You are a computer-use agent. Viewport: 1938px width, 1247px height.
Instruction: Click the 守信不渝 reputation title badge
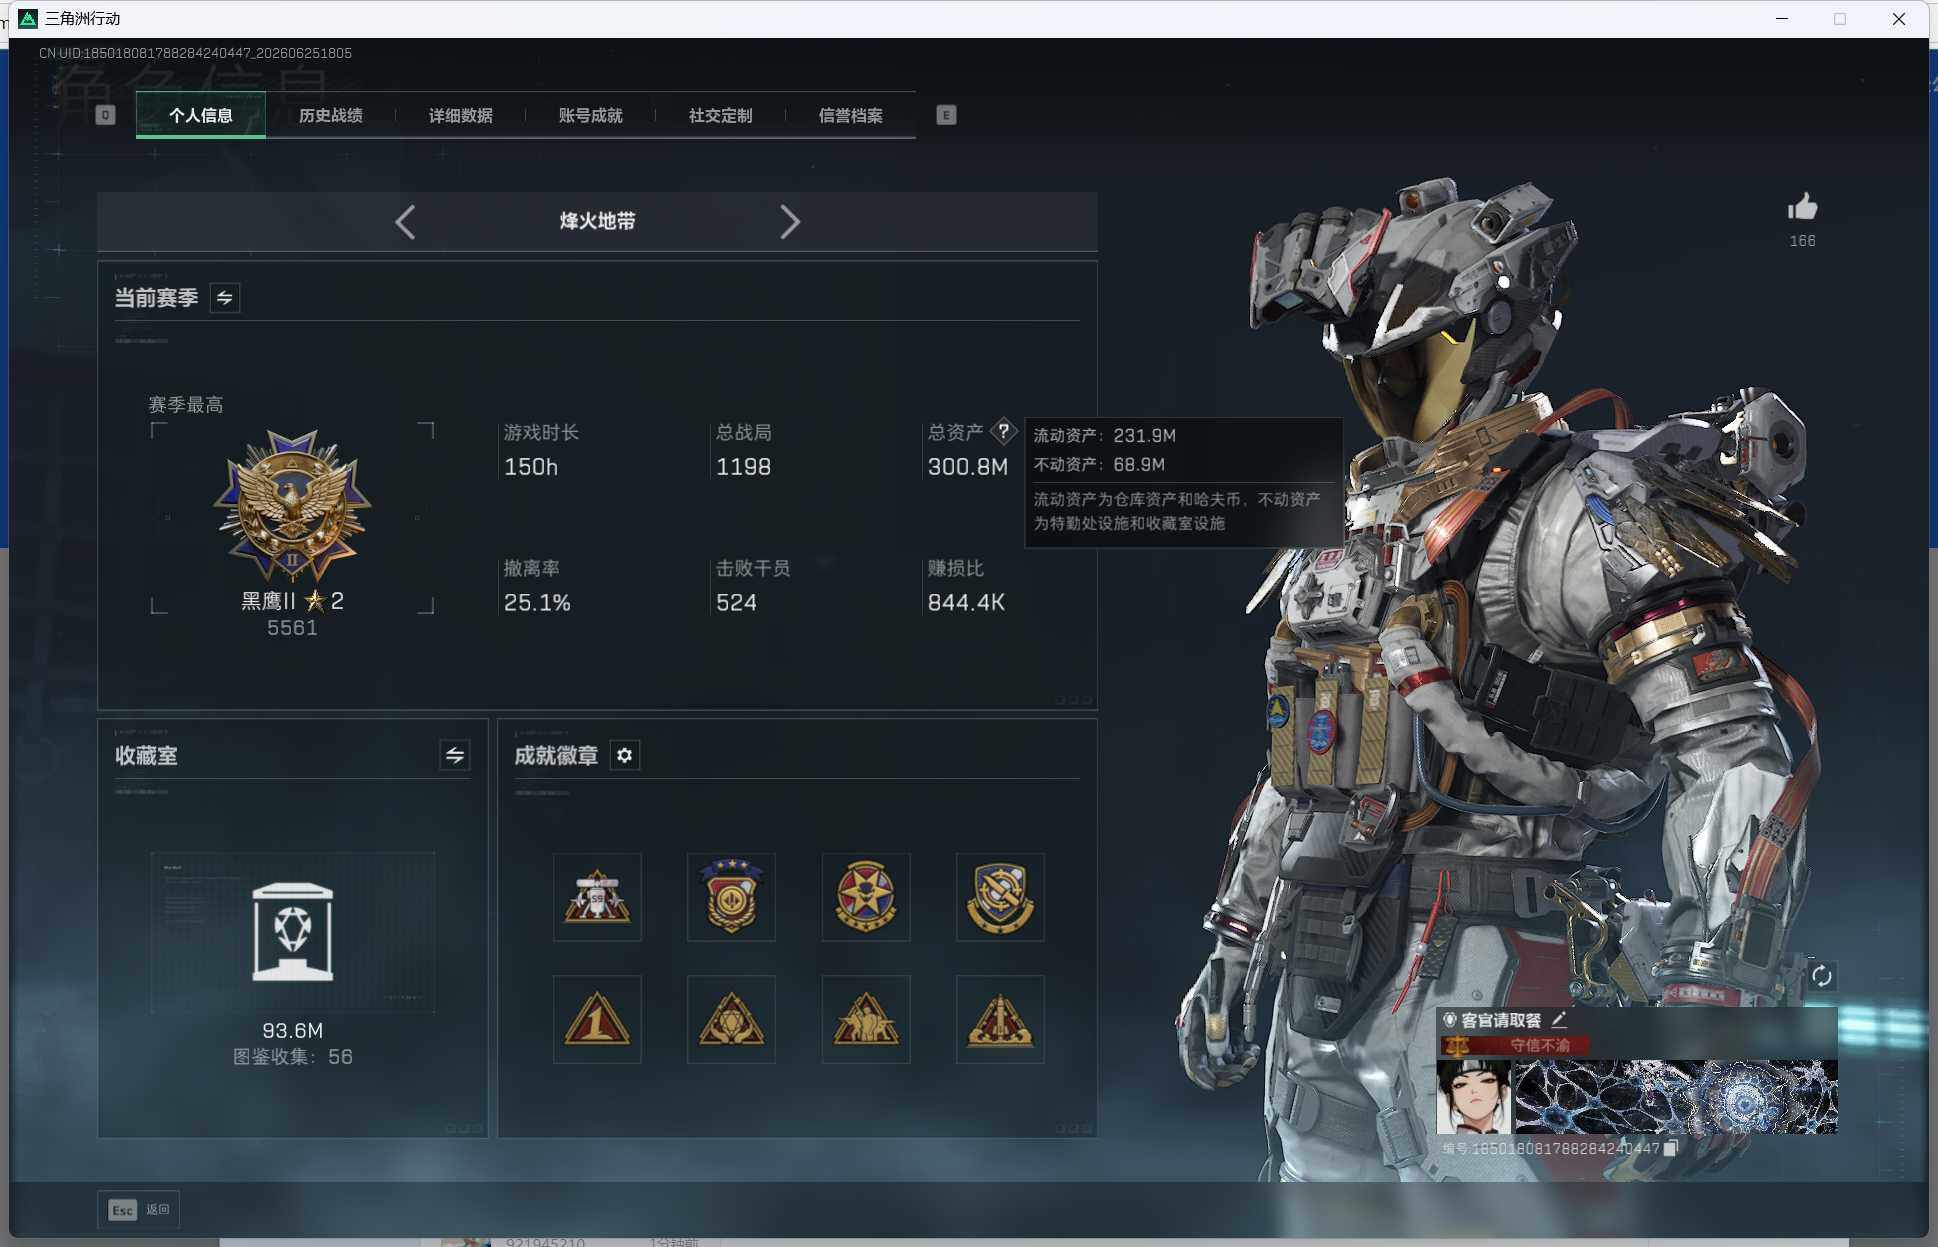1514,1046
